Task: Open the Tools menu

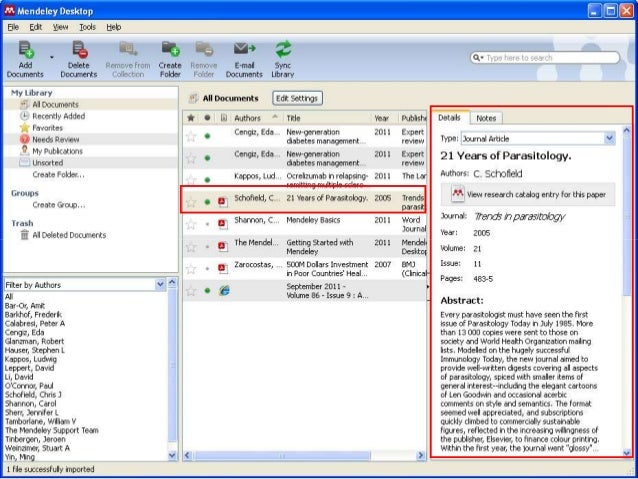Action: (x=87, y=27)
